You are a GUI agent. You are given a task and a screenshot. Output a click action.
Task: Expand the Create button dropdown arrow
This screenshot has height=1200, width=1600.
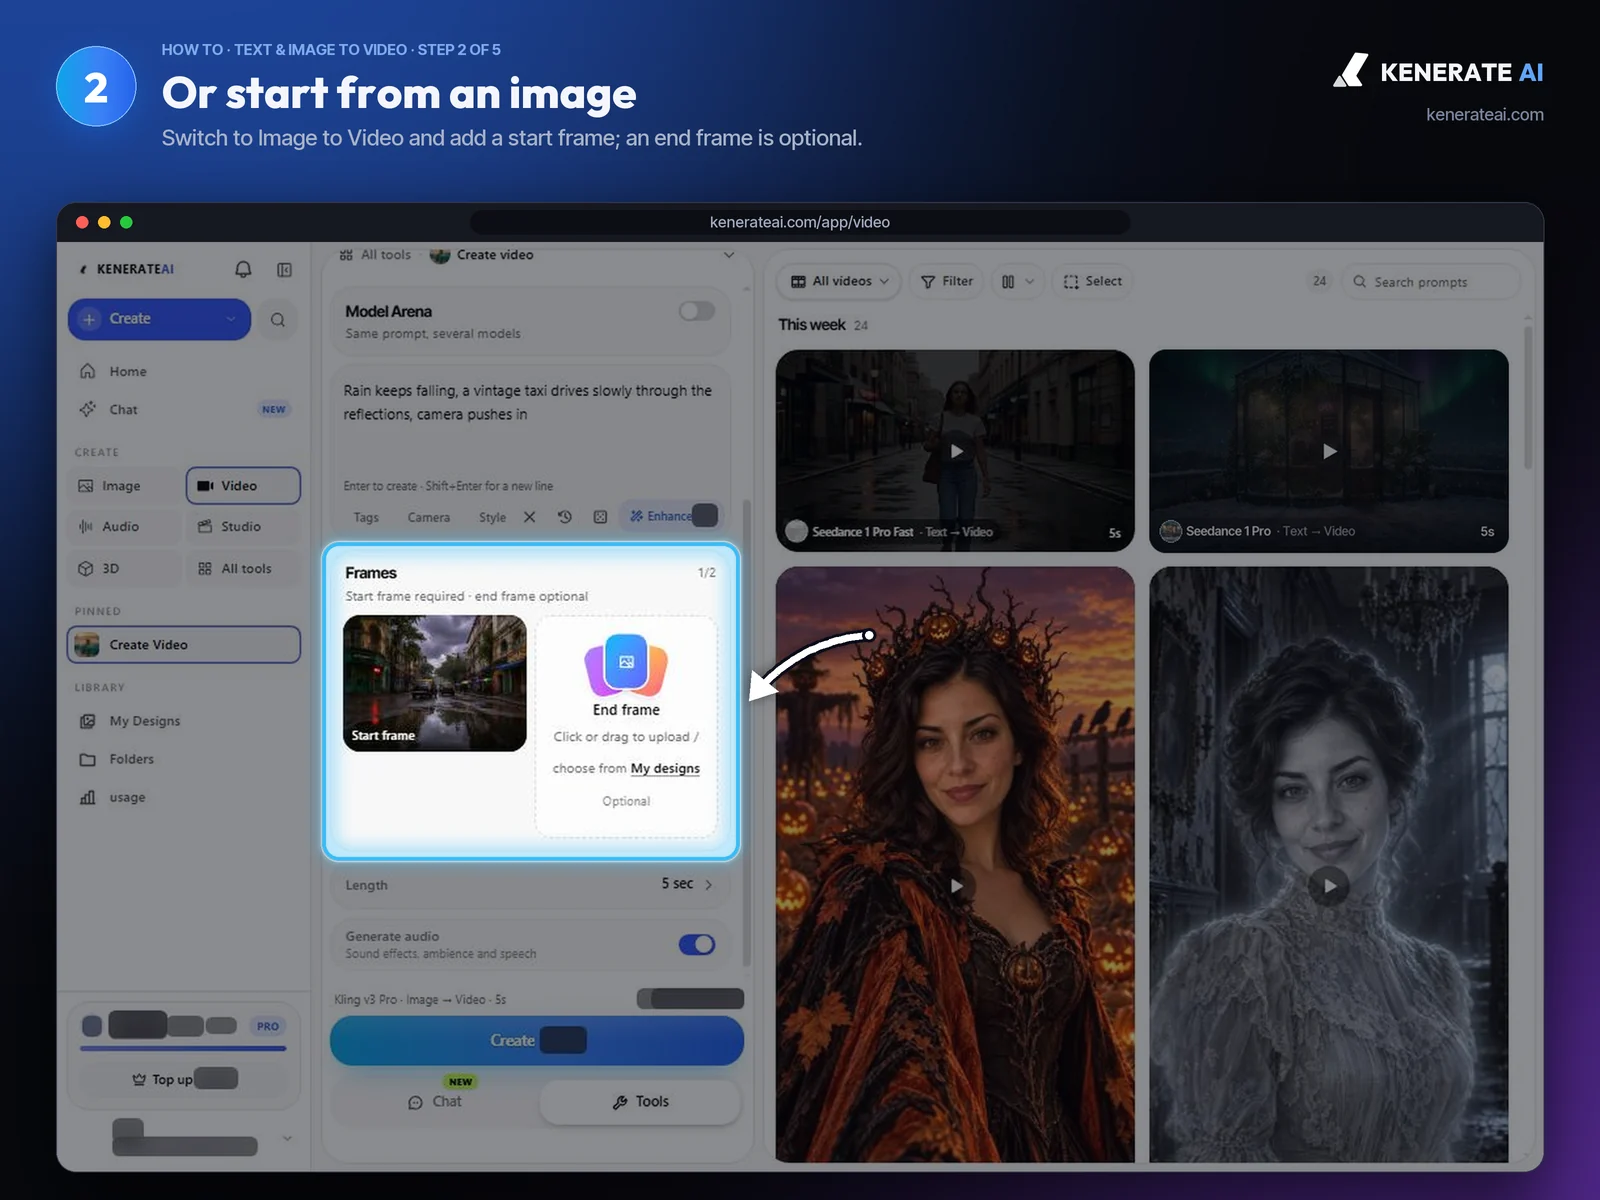(231, 319)
